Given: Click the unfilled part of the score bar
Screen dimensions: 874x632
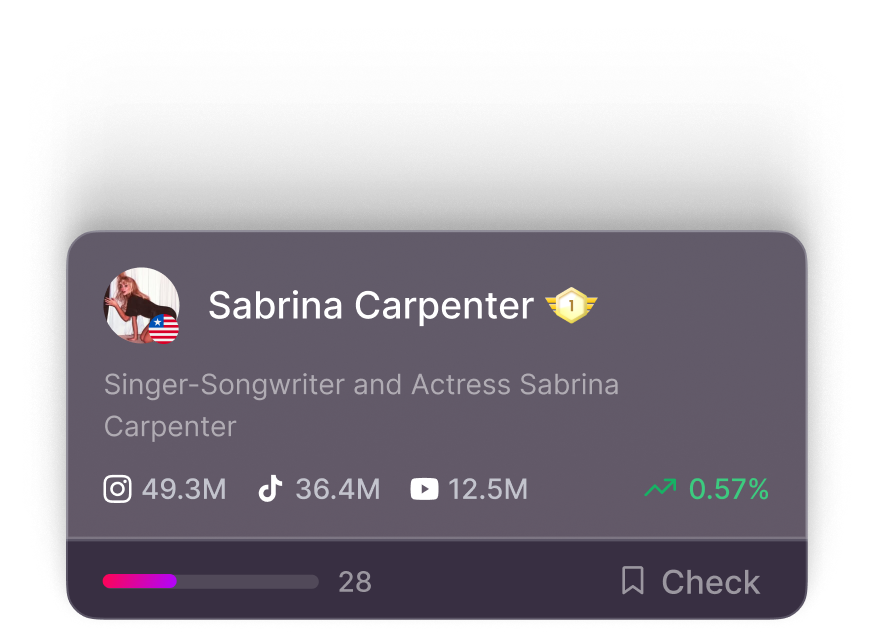Looking at the screenshot, I should [x=247, y=581].
